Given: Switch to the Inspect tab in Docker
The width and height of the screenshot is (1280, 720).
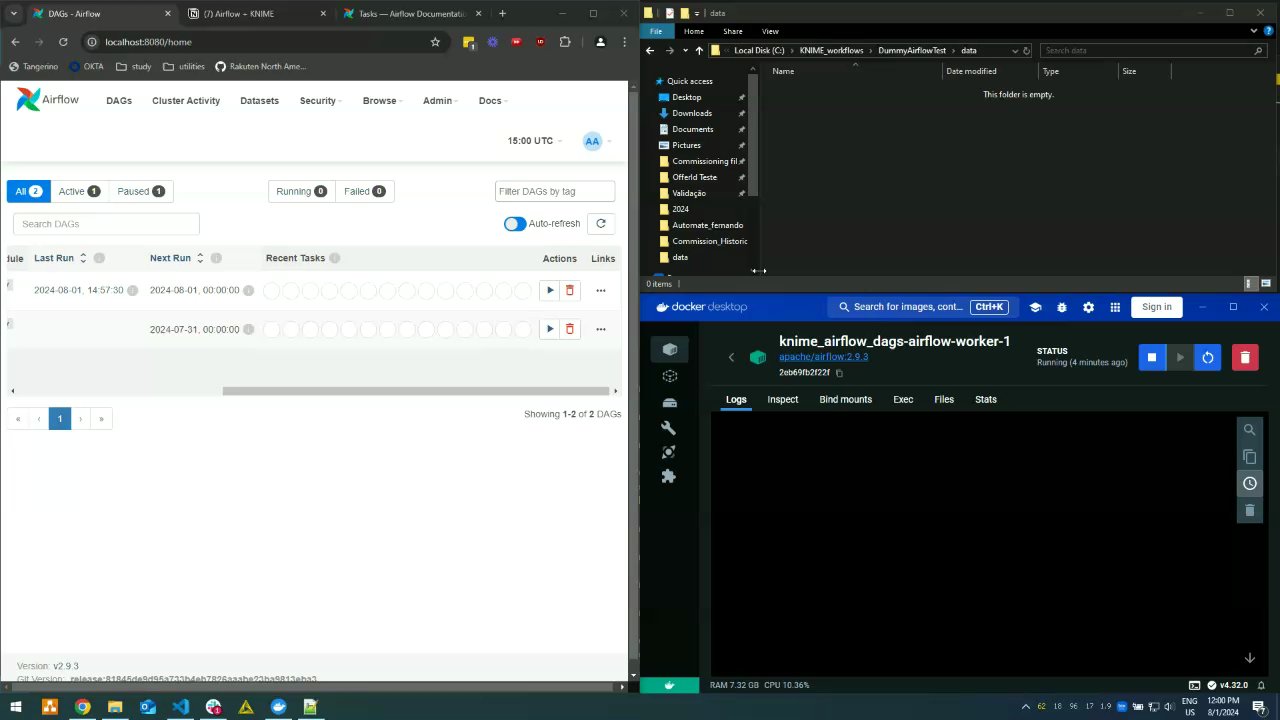Looking at the screenshot, I should [782, 399].
